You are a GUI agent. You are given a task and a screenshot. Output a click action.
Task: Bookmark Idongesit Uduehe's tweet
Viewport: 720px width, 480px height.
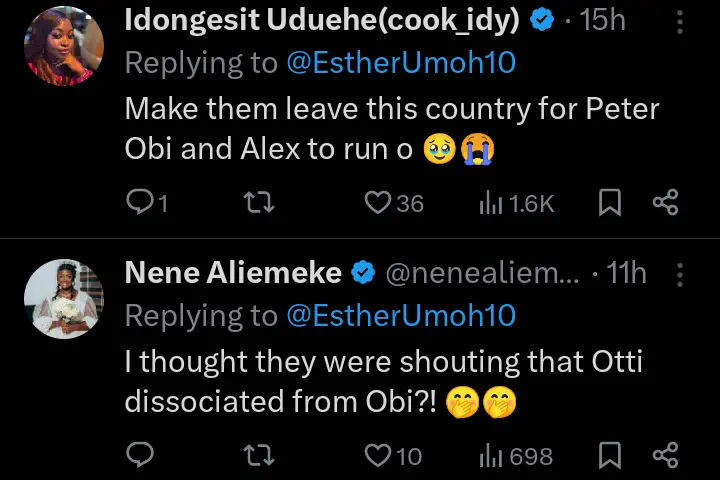(610, 203)
